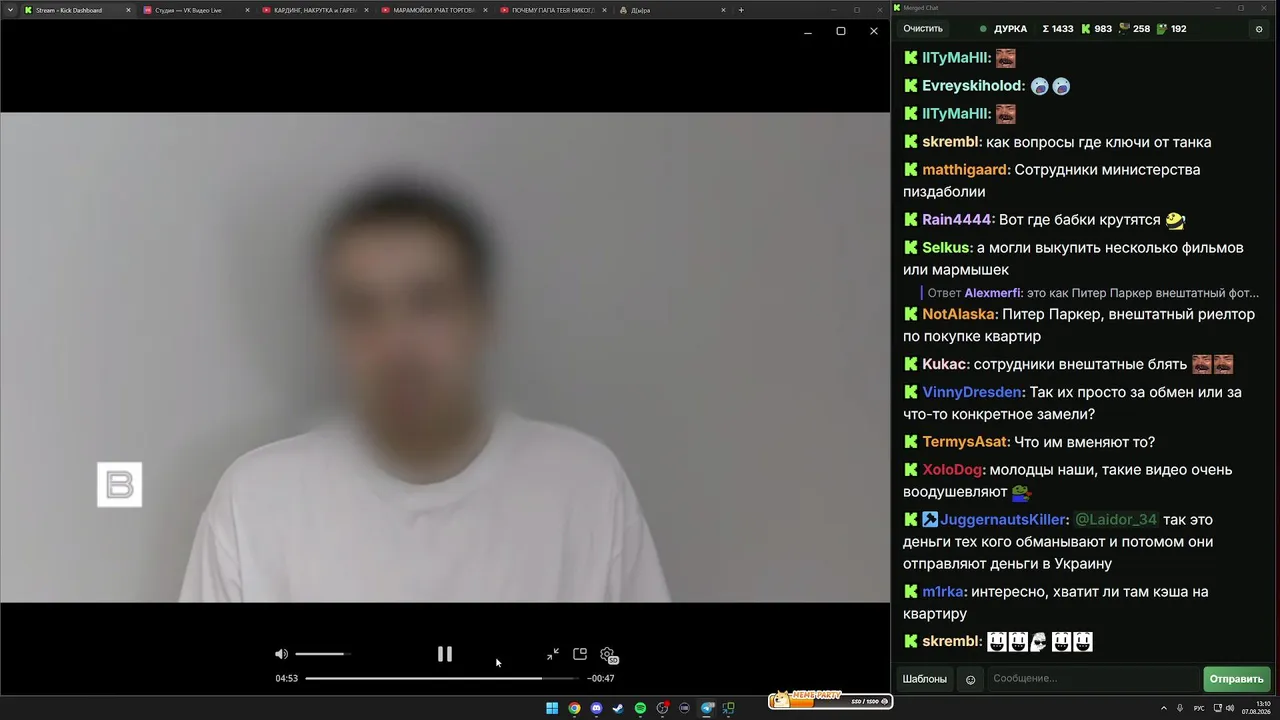Show hidden system tray icons

[x=1164, y=708]
